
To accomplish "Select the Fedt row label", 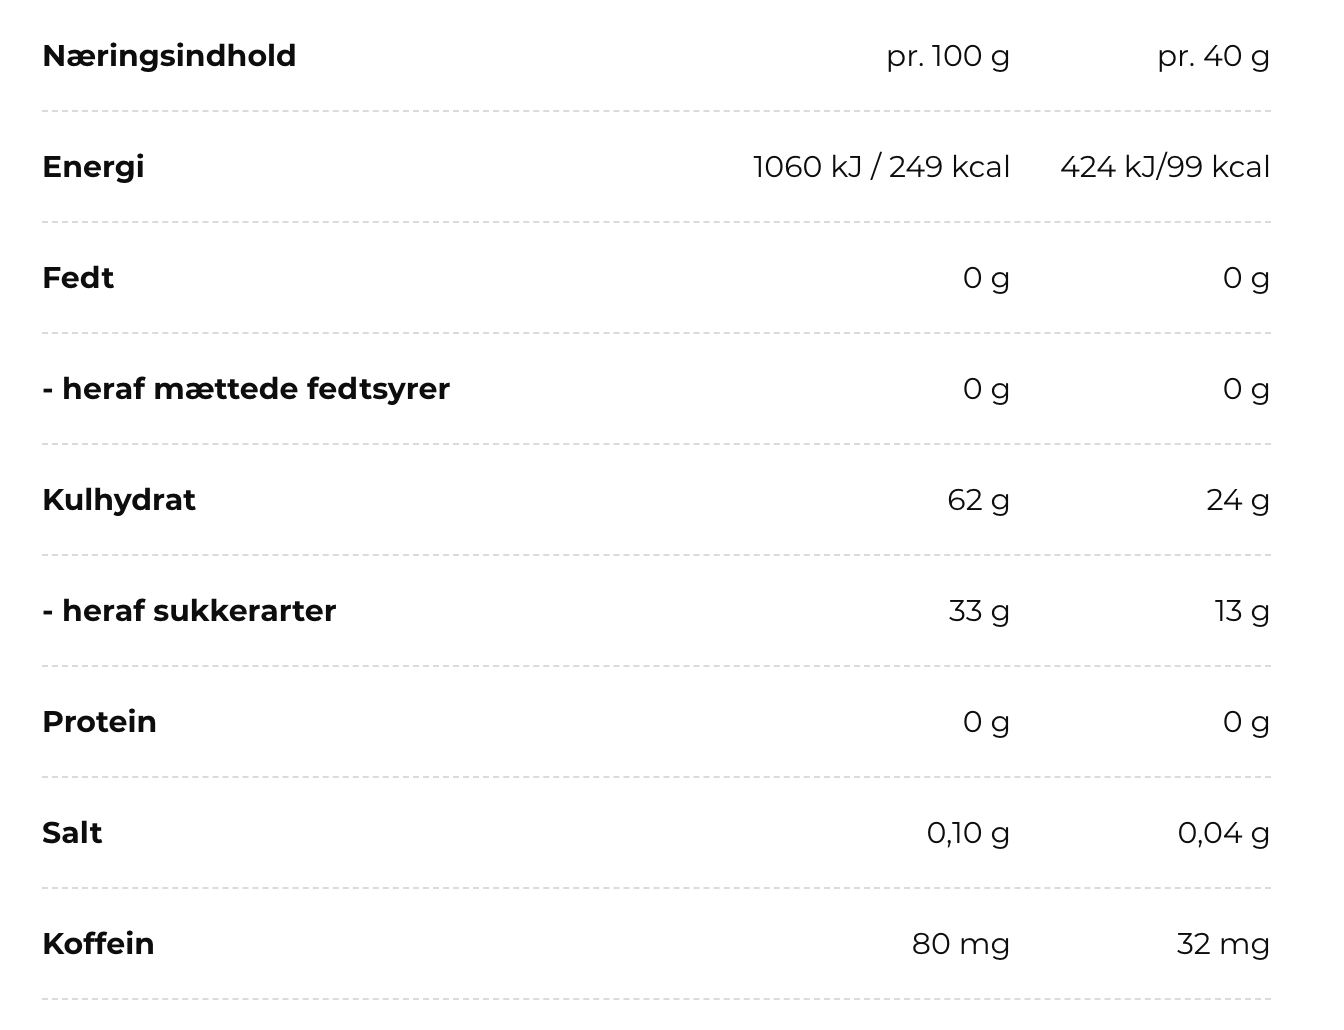I will (x=78, y=278).
